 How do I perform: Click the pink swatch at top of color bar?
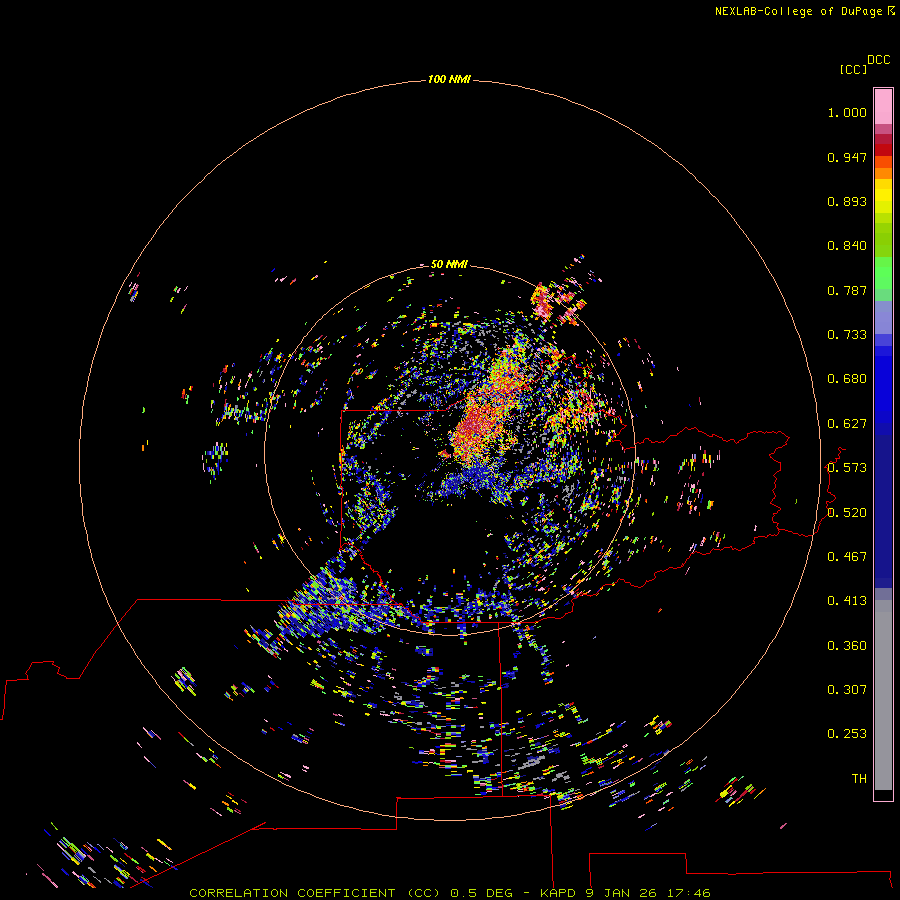point(883,107)
